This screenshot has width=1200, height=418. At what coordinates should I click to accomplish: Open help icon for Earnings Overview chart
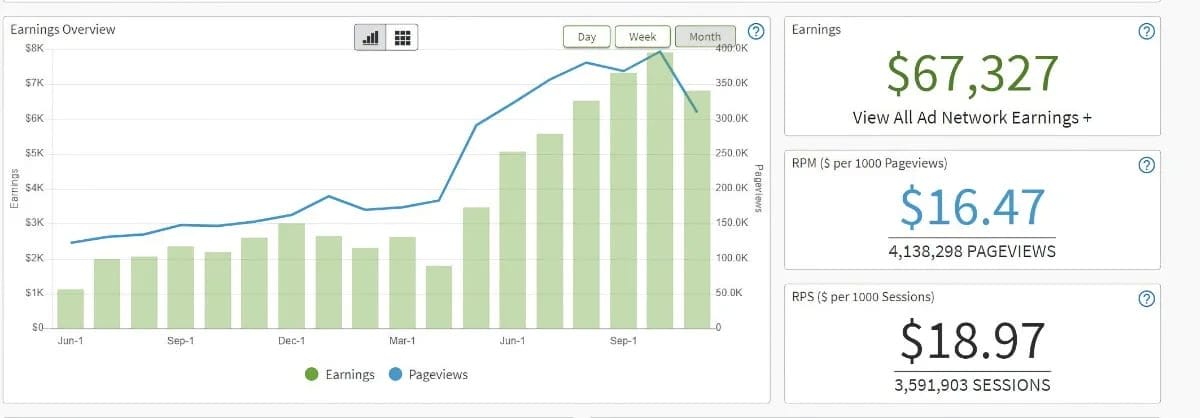pyautogui.click(x=757, y=31)
